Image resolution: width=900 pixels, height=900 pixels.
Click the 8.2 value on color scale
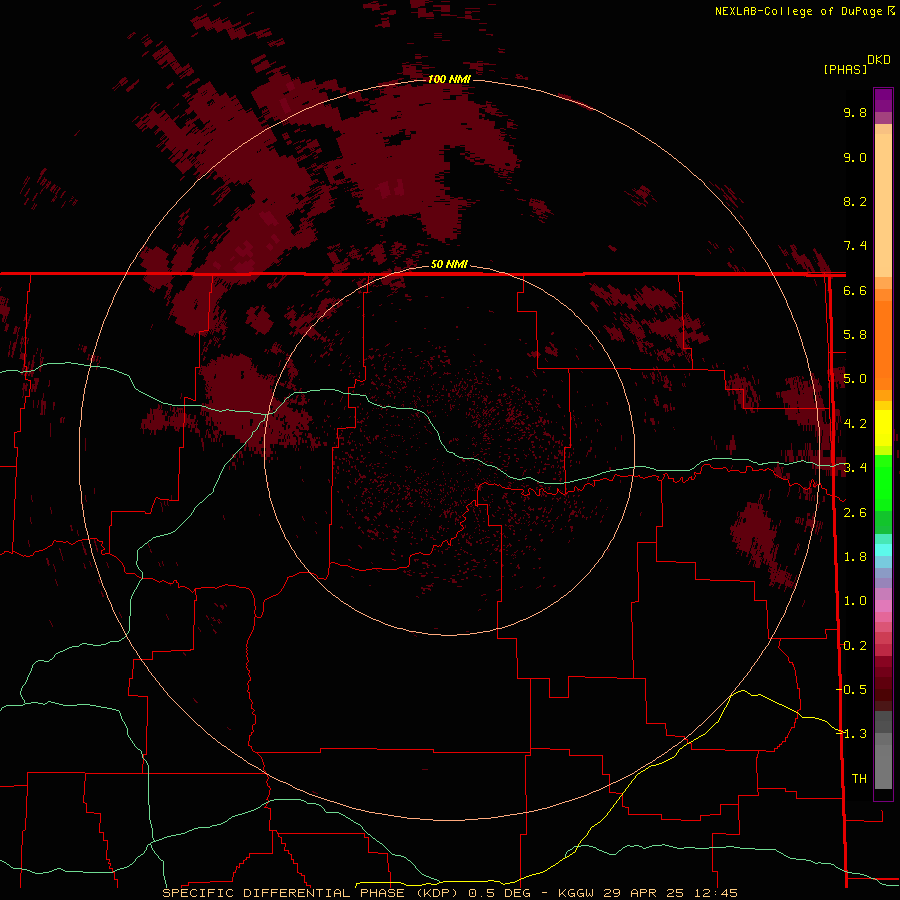coord(855,201)
